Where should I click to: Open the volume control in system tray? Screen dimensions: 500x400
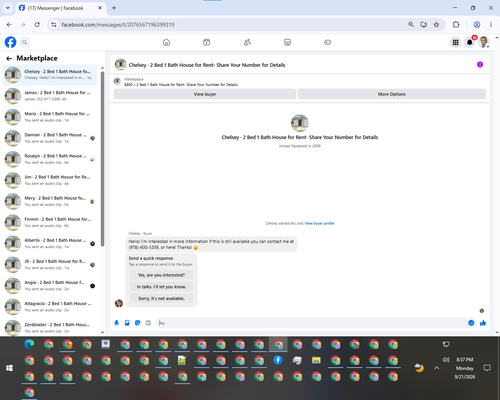click(446, 360)
